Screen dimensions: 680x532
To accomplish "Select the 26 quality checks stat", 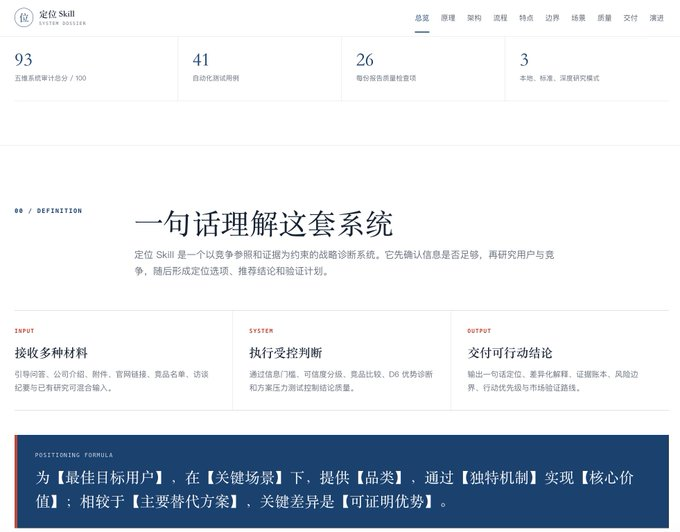I will point(423,69).
